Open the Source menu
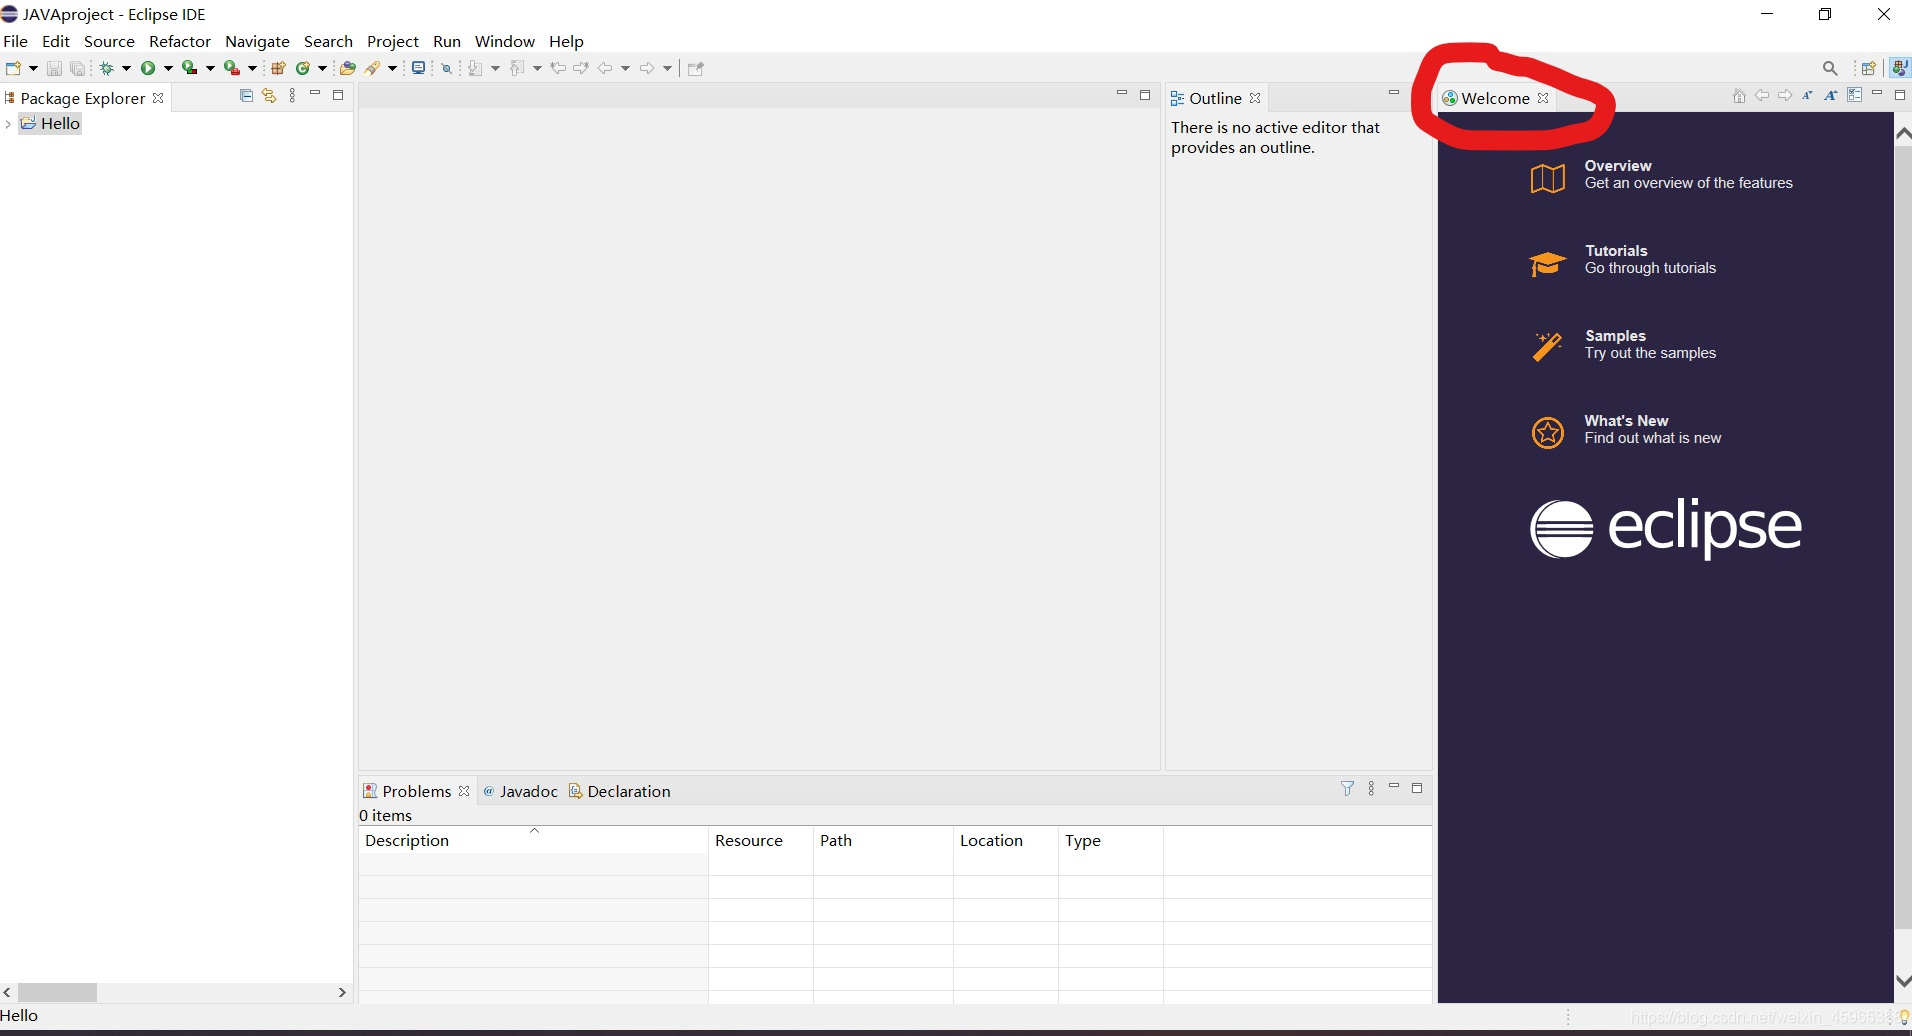The image size is (1912, 1036). click(x=109, y=41)
